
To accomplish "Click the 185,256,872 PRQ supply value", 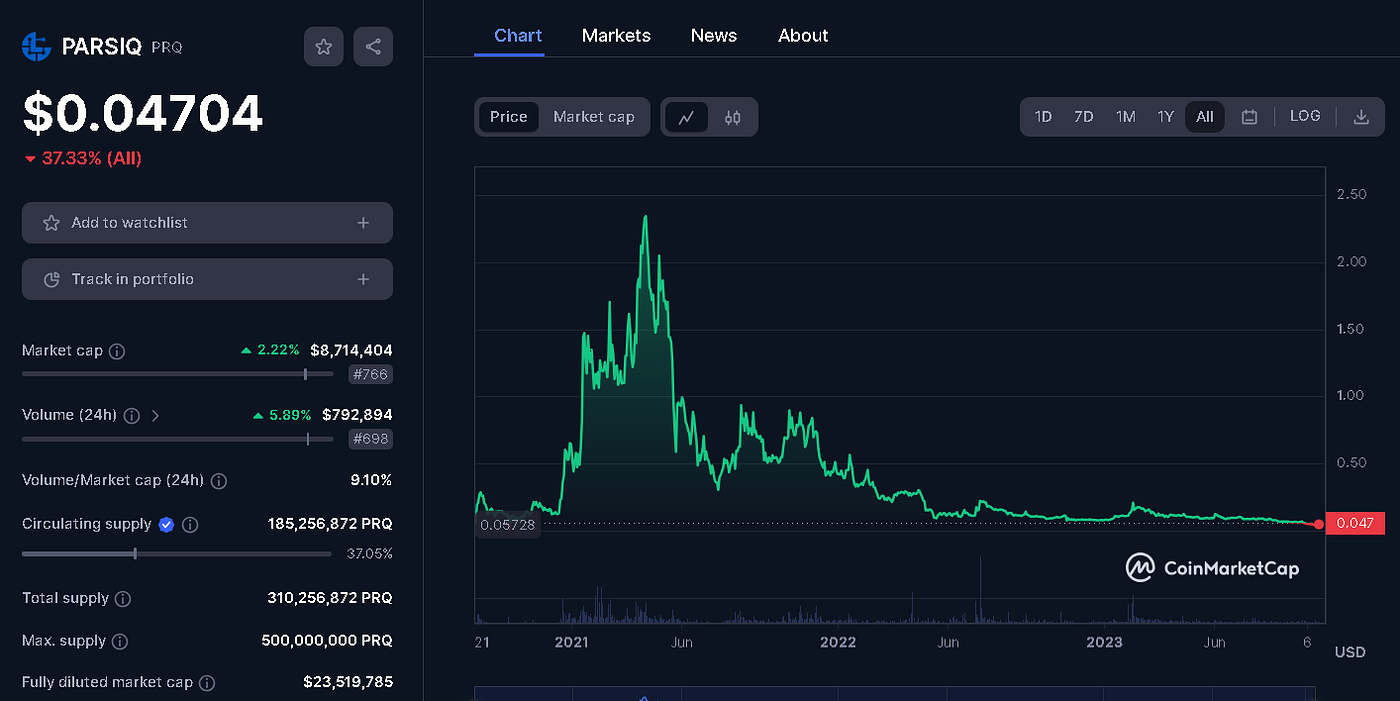I will (x=330, y=524).
